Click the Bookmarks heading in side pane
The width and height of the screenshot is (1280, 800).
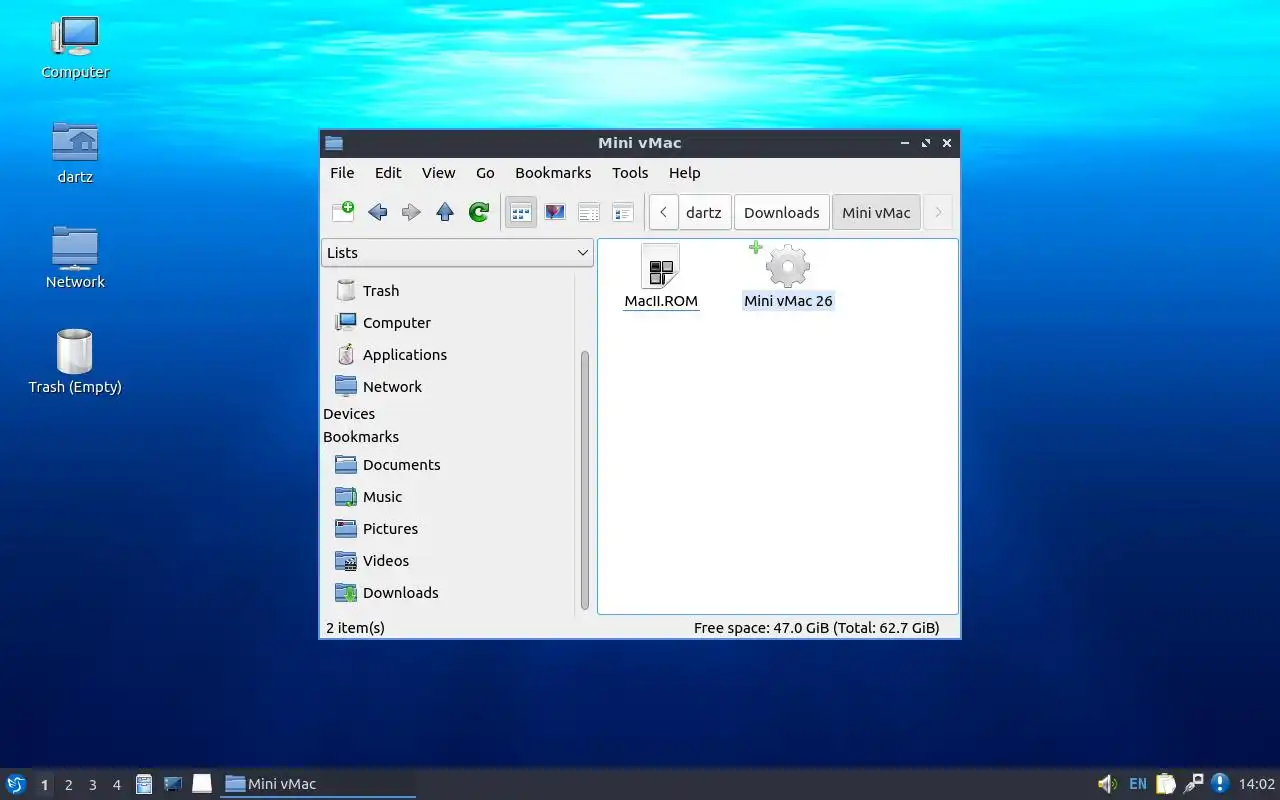361,437
